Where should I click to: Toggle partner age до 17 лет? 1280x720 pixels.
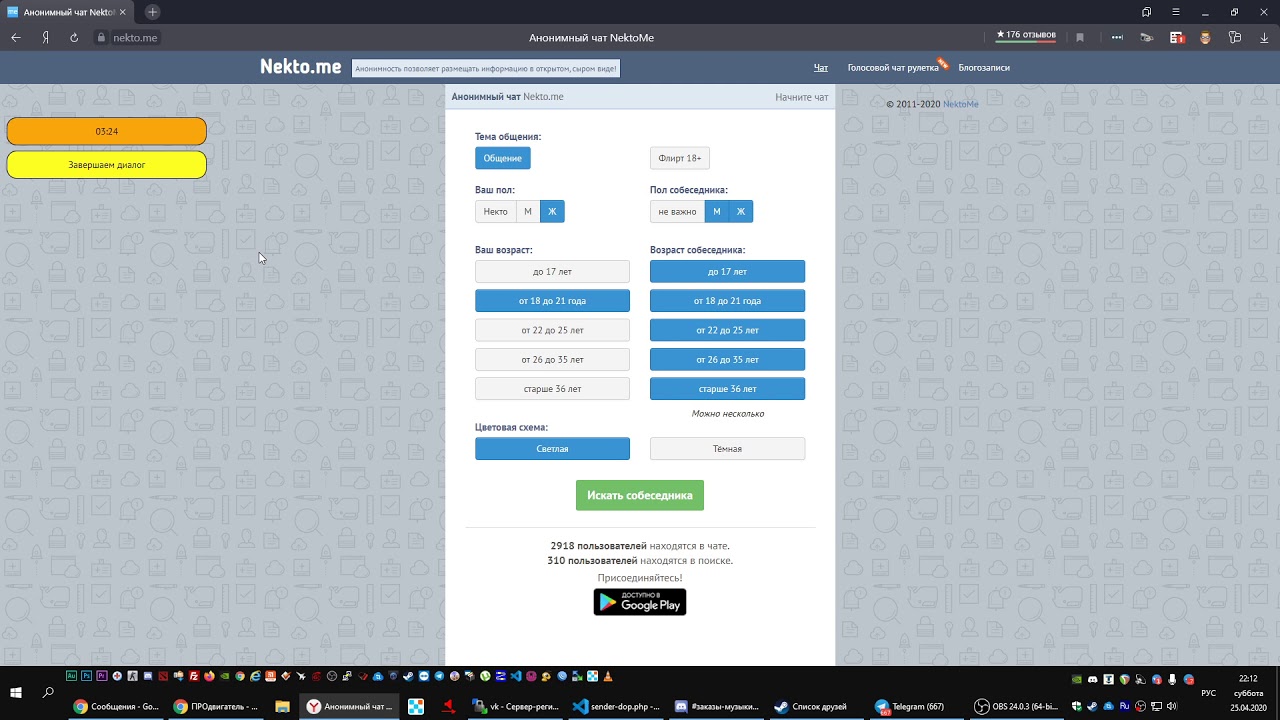pos(727,271)
